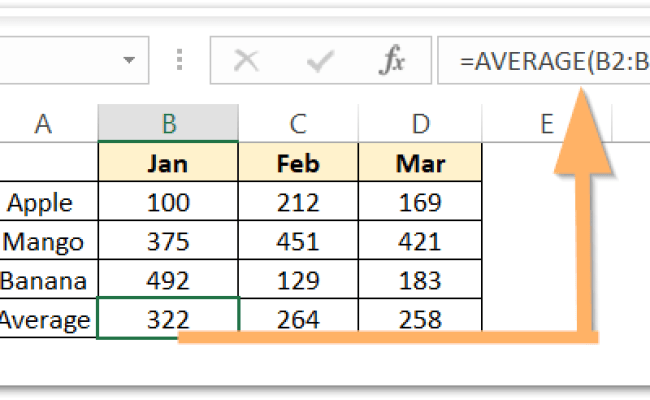Viewport: 650px width, 400px height.
Task: Cancel the formula entry with the X icon
Action: click(246, 61)
